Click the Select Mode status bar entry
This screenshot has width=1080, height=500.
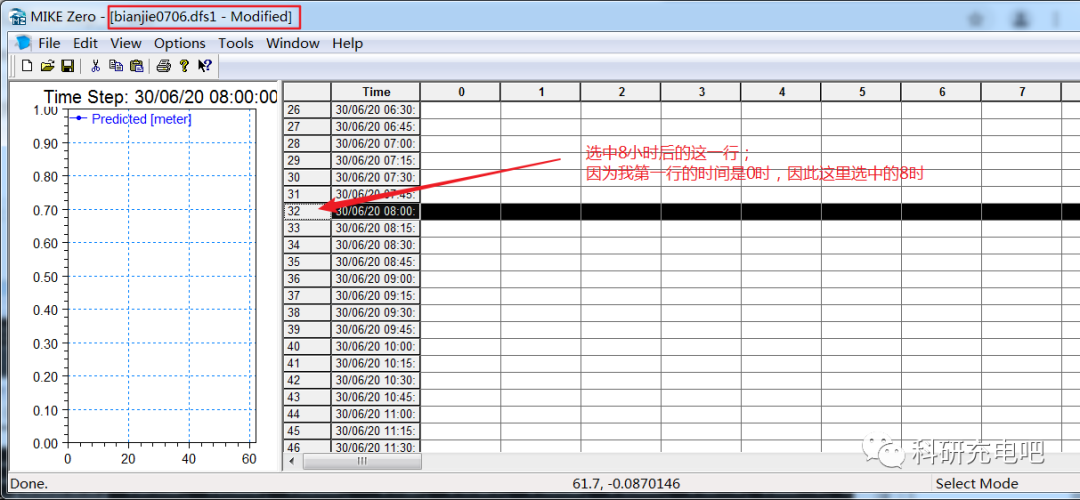click(977, 484)
